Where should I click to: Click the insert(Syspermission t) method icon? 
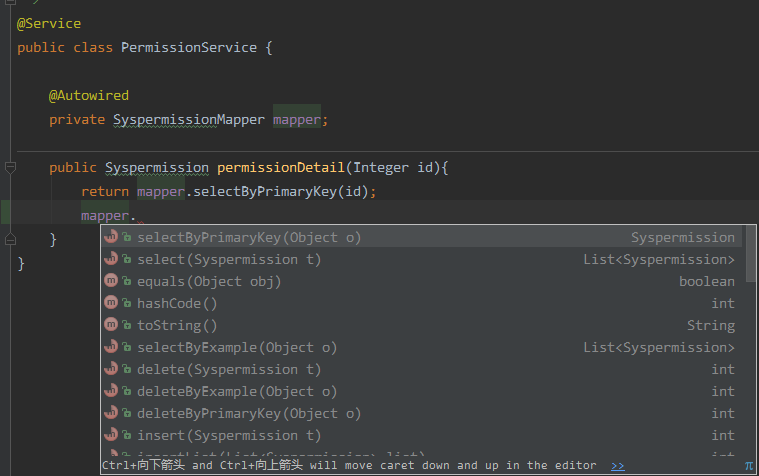111,436
